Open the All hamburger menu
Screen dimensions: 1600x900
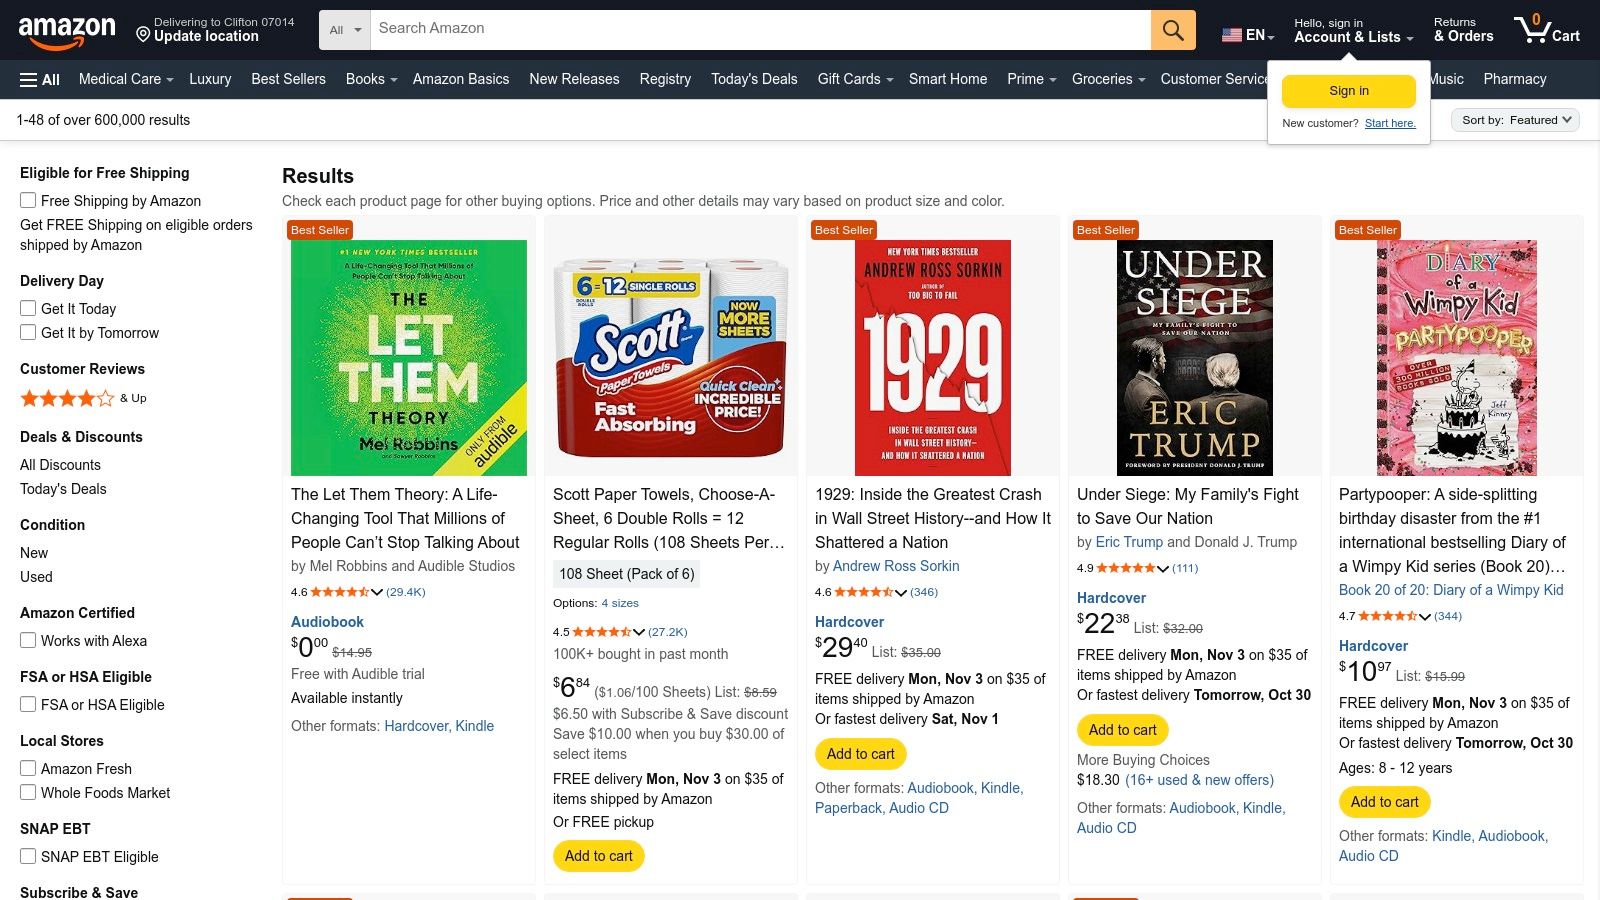pos(38,79)
